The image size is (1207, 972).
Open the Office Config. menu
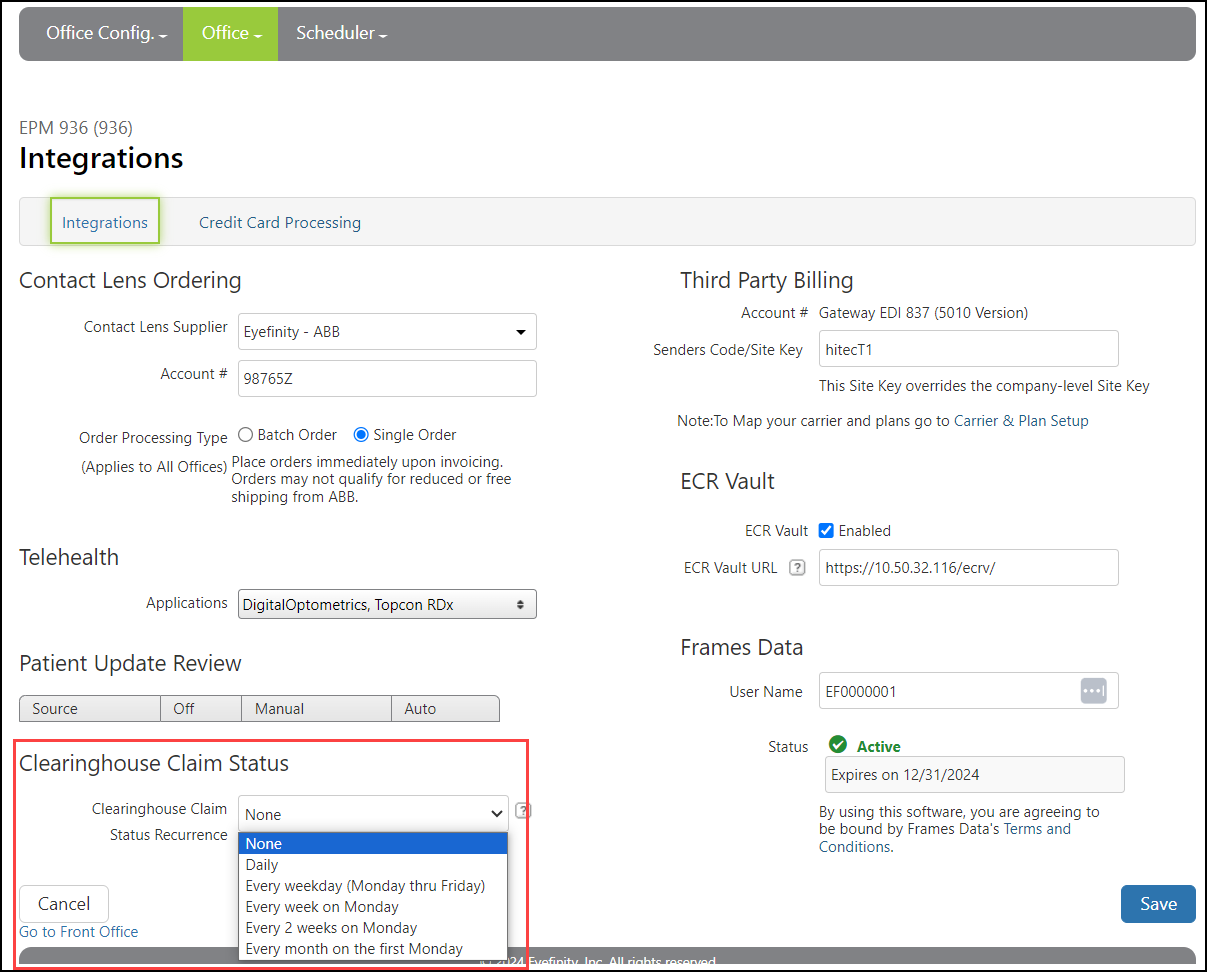point(106,33)
